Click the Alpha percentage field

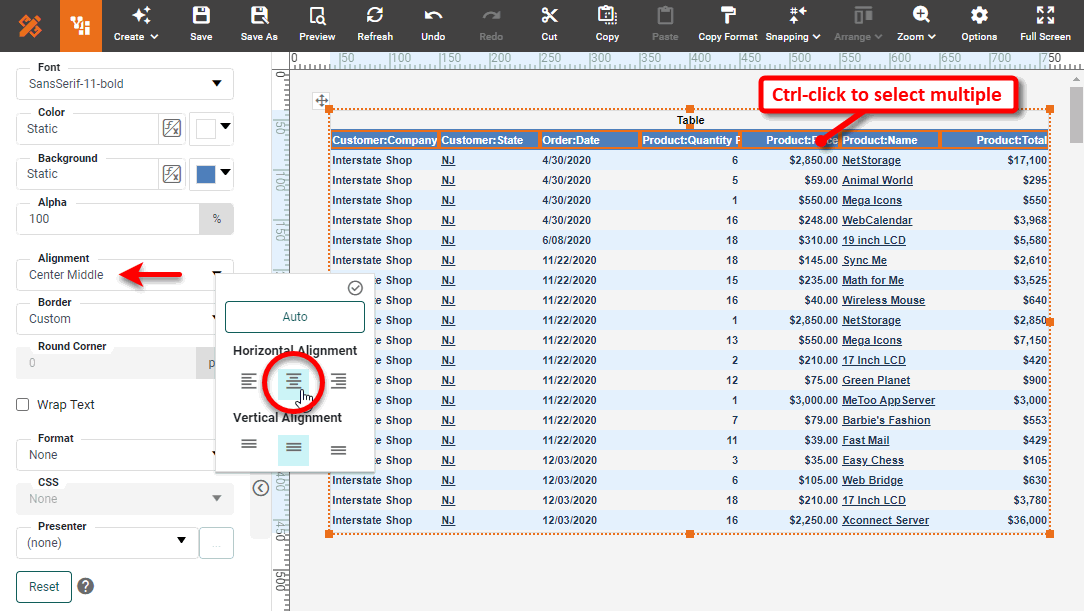pos(110,218)
